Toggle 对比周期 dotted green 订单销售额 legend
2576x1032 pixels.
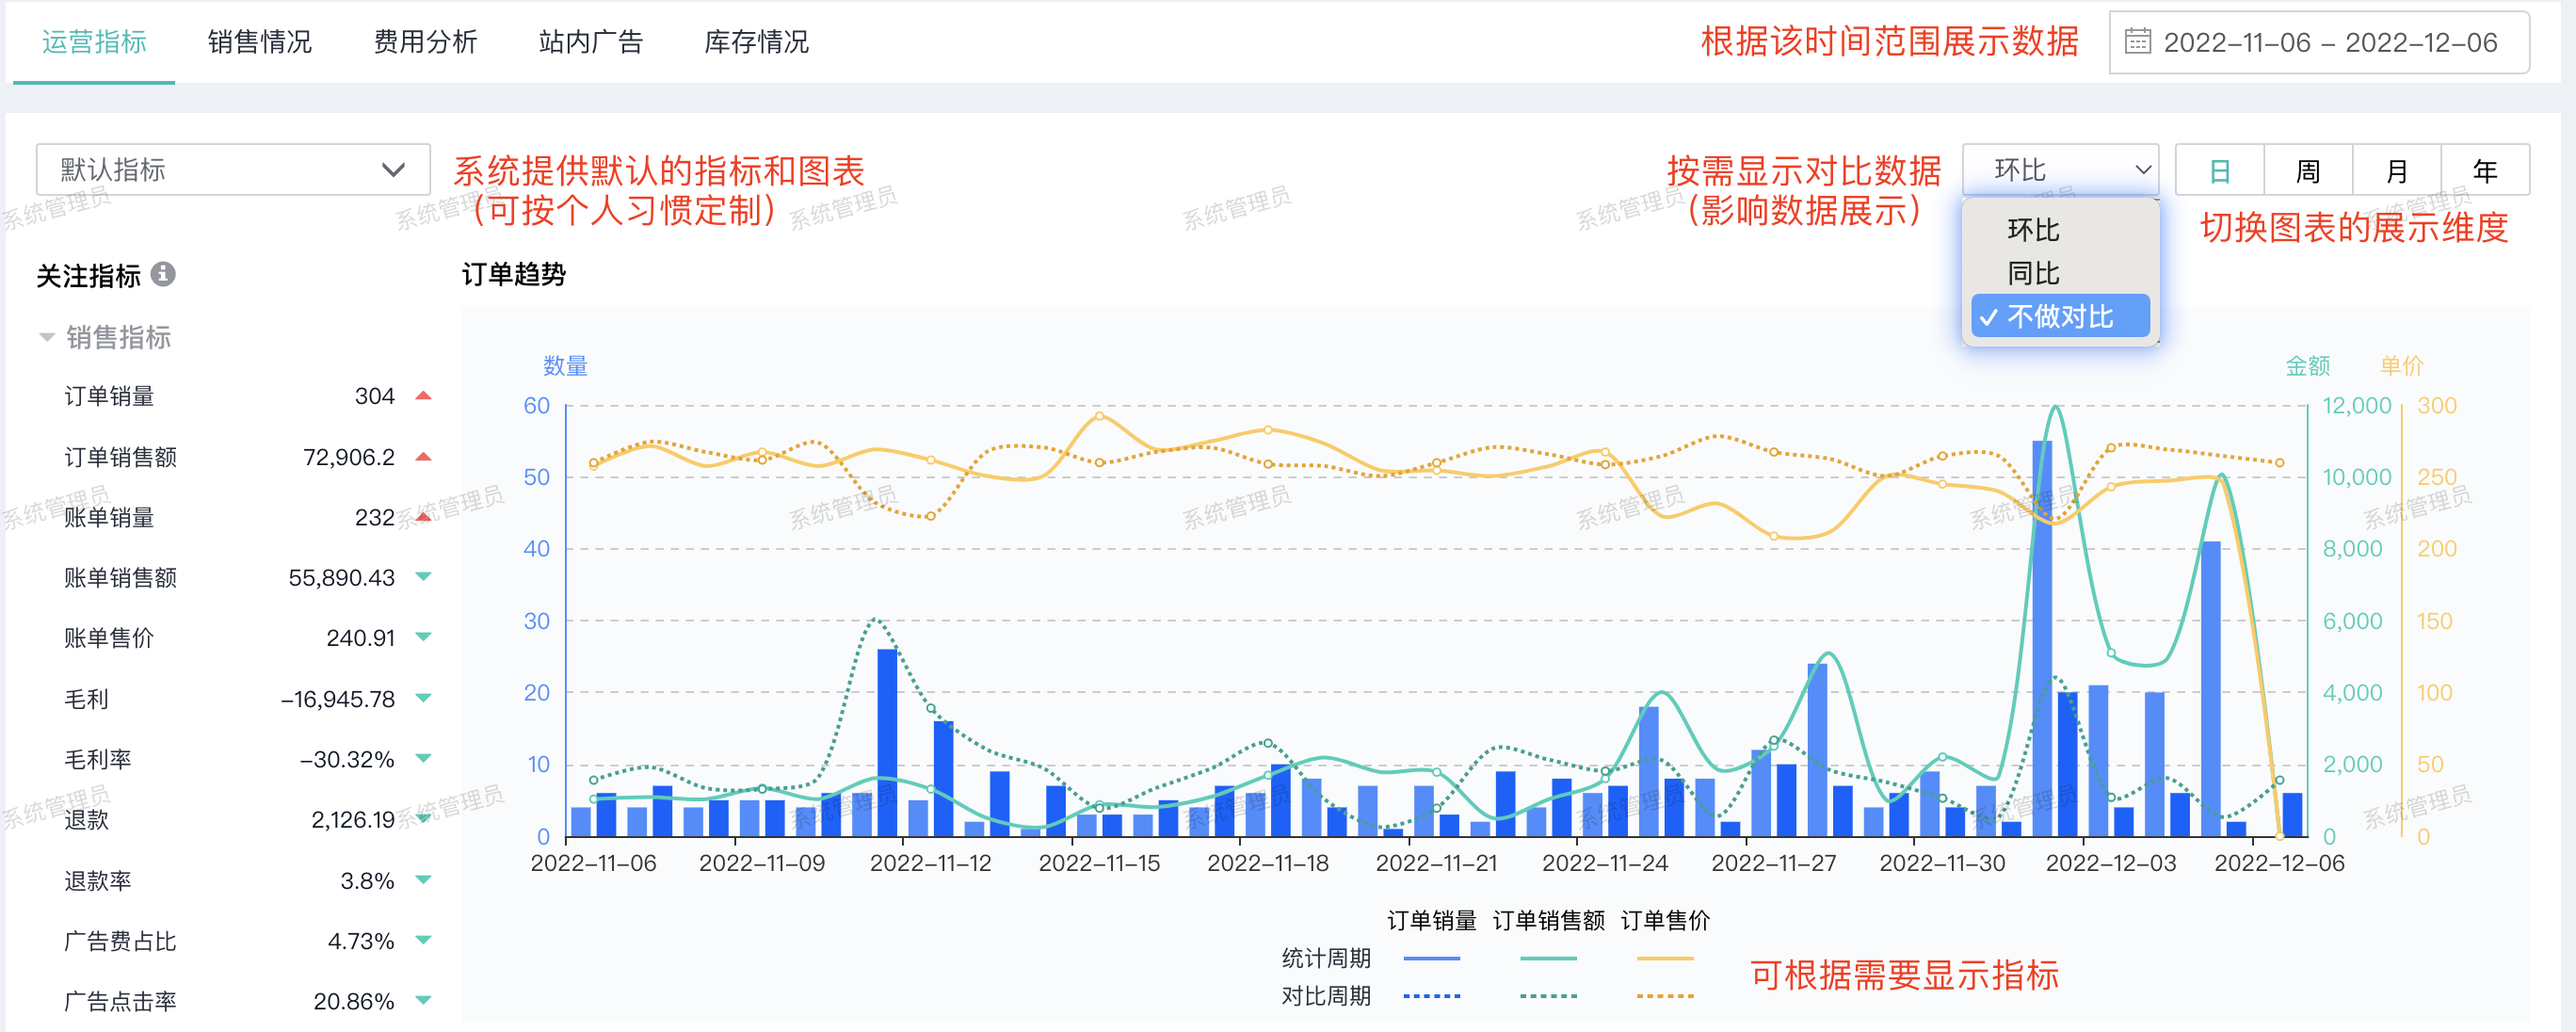click(1548, 996)
